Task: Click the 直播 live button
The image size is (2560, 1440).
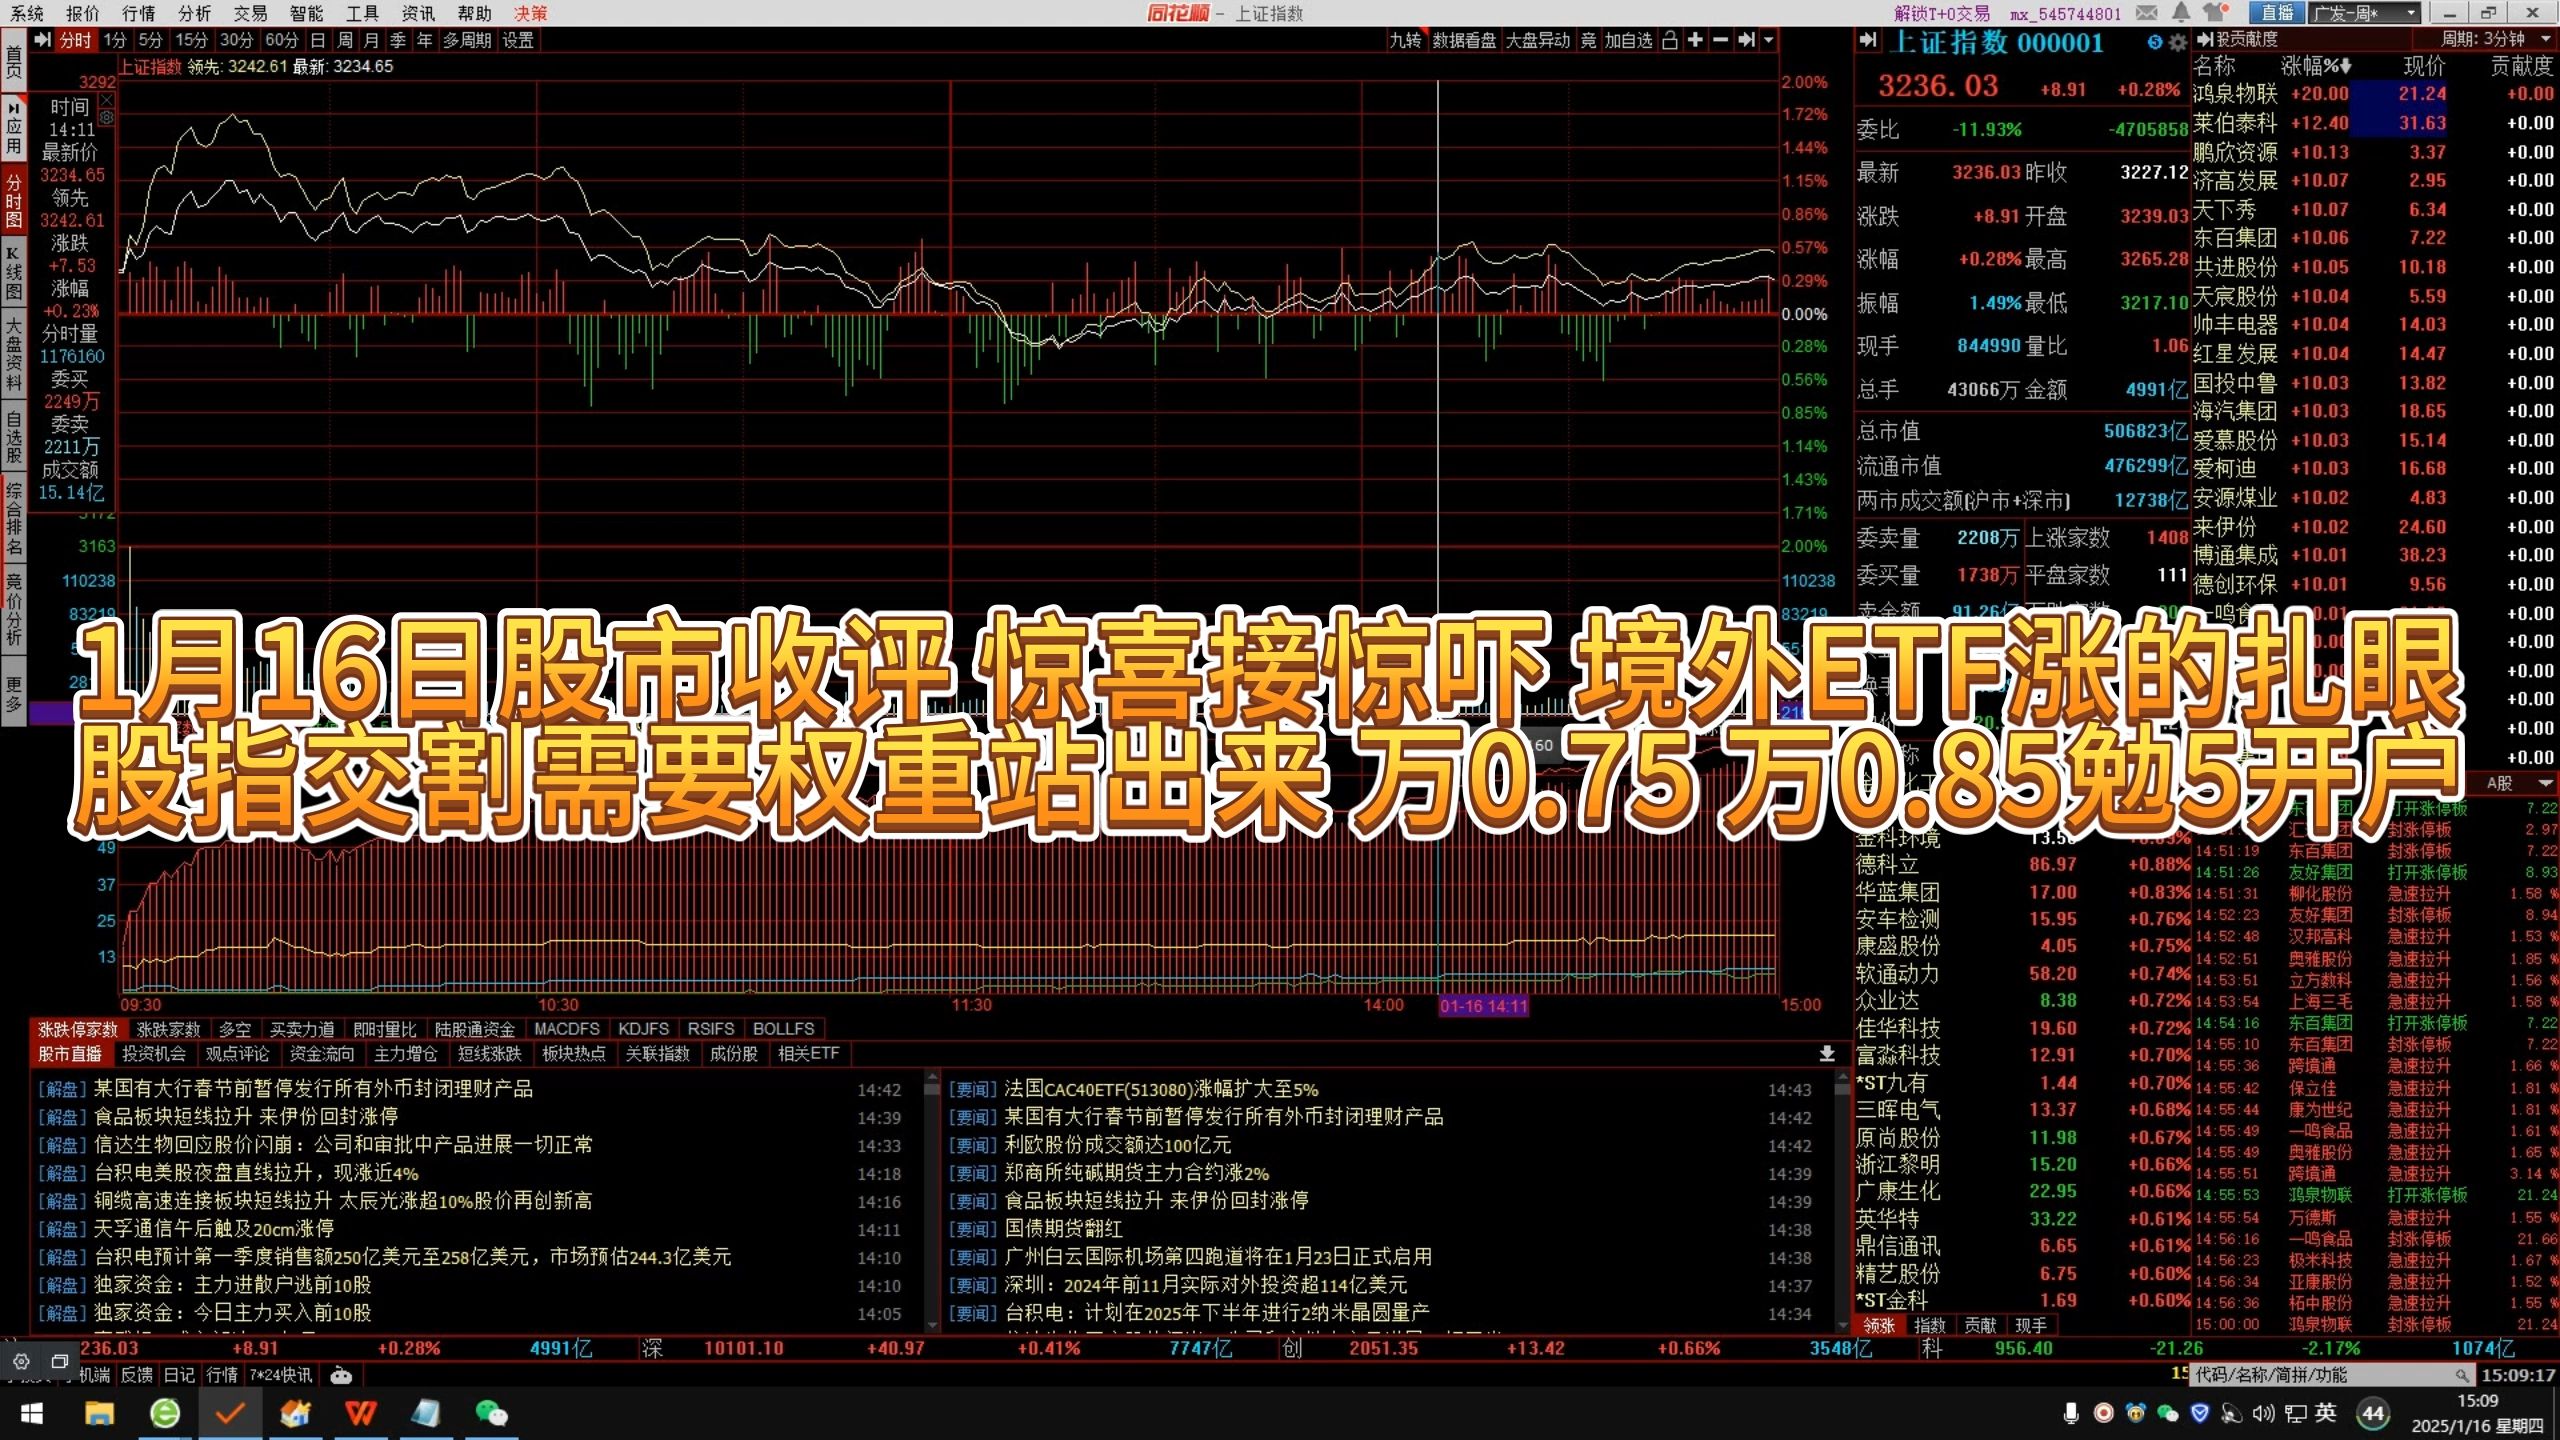Action: [2276, 13]
